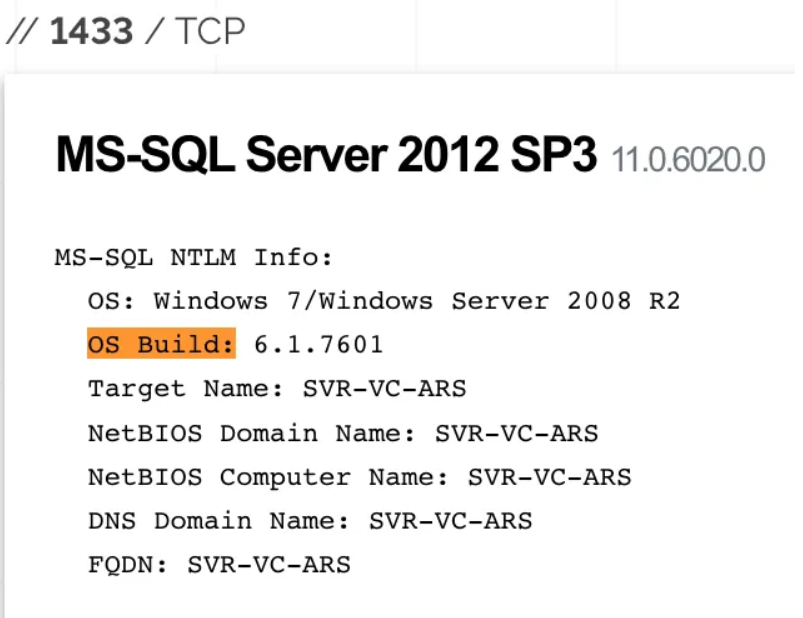Click the MS-SQL NTLM Info line

(x=194, y=257)
